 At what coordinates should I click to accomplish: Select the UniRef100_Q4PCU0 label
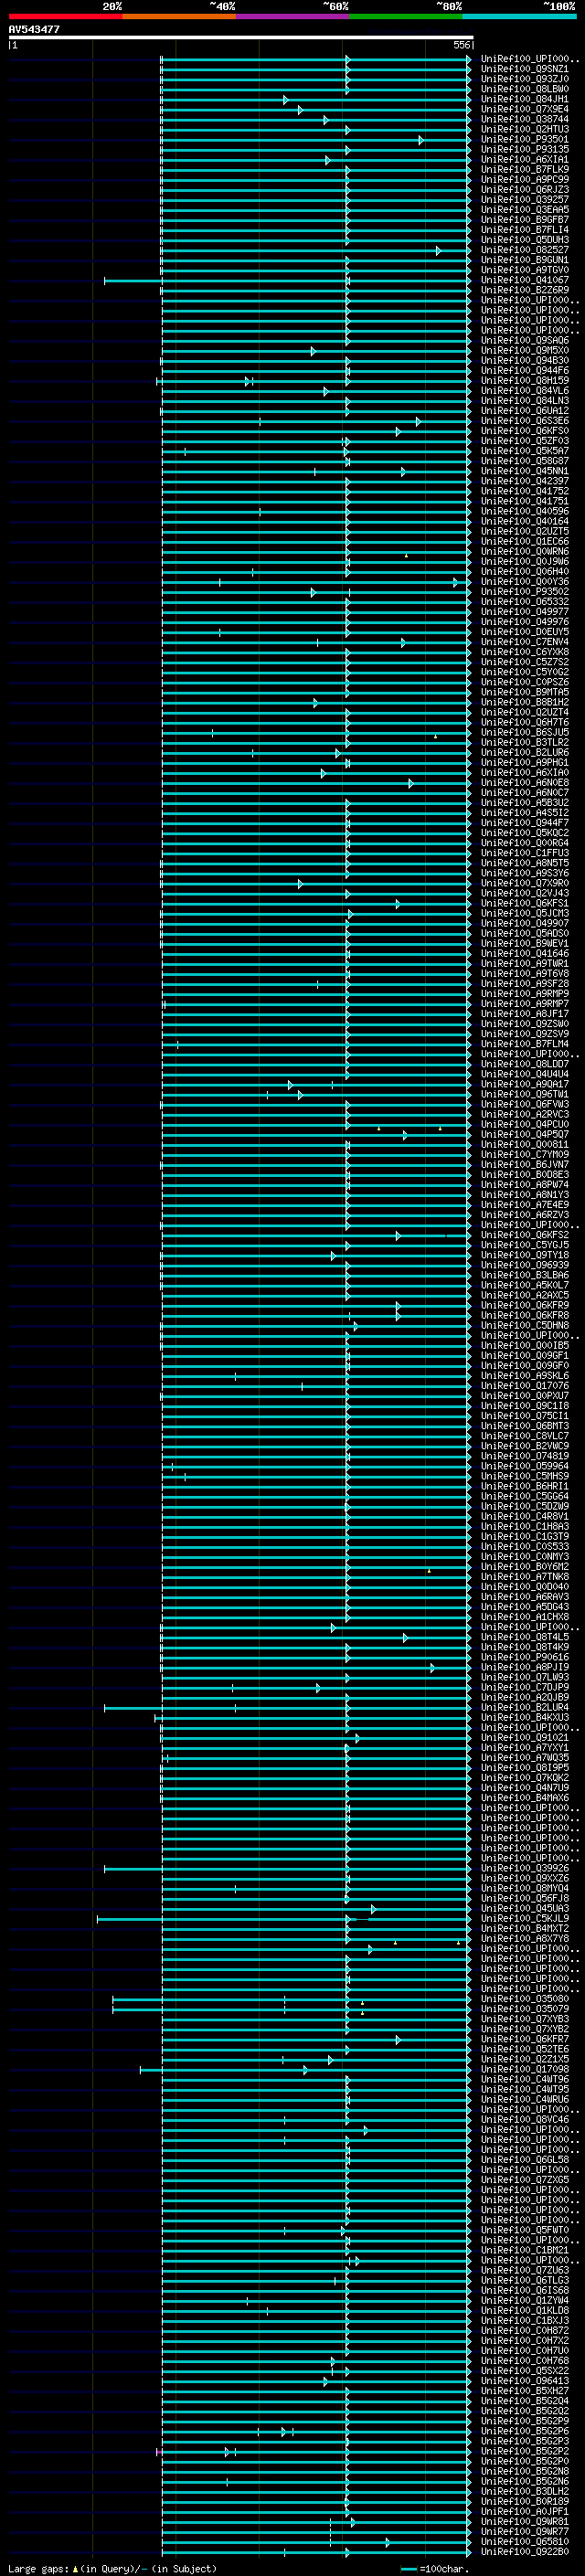coord(525,1124)
